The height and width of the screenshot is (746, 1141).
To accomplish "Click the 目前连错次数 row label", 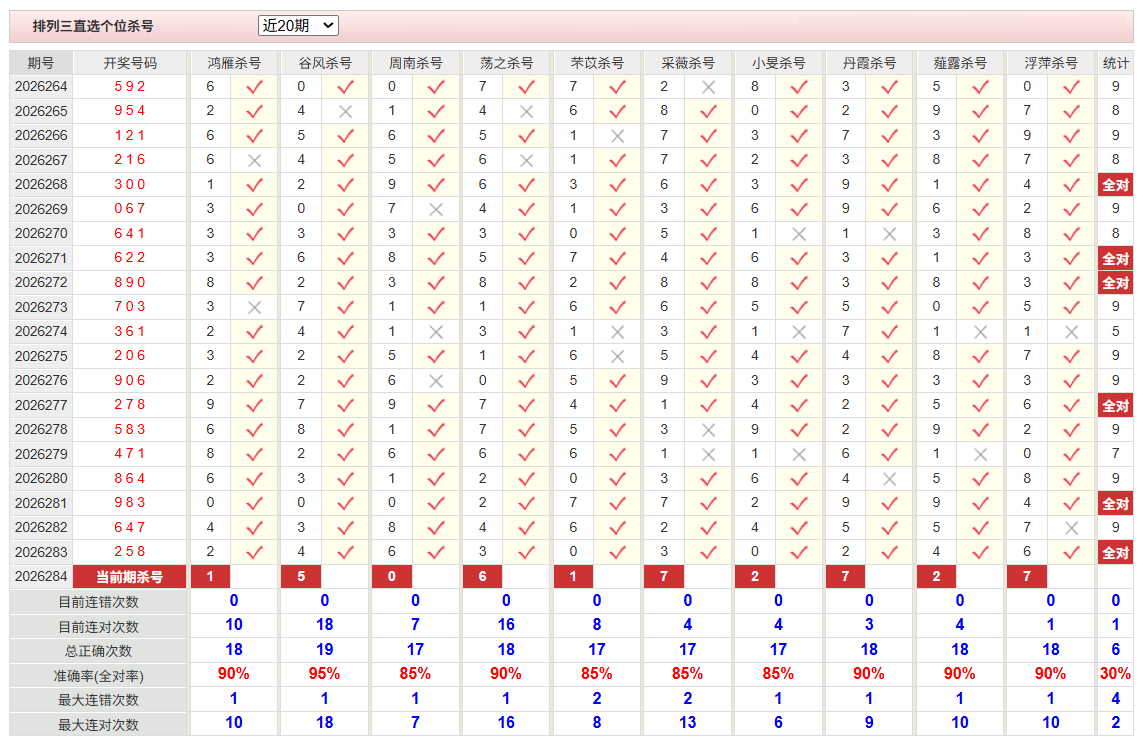I will [x=98, y=603].
